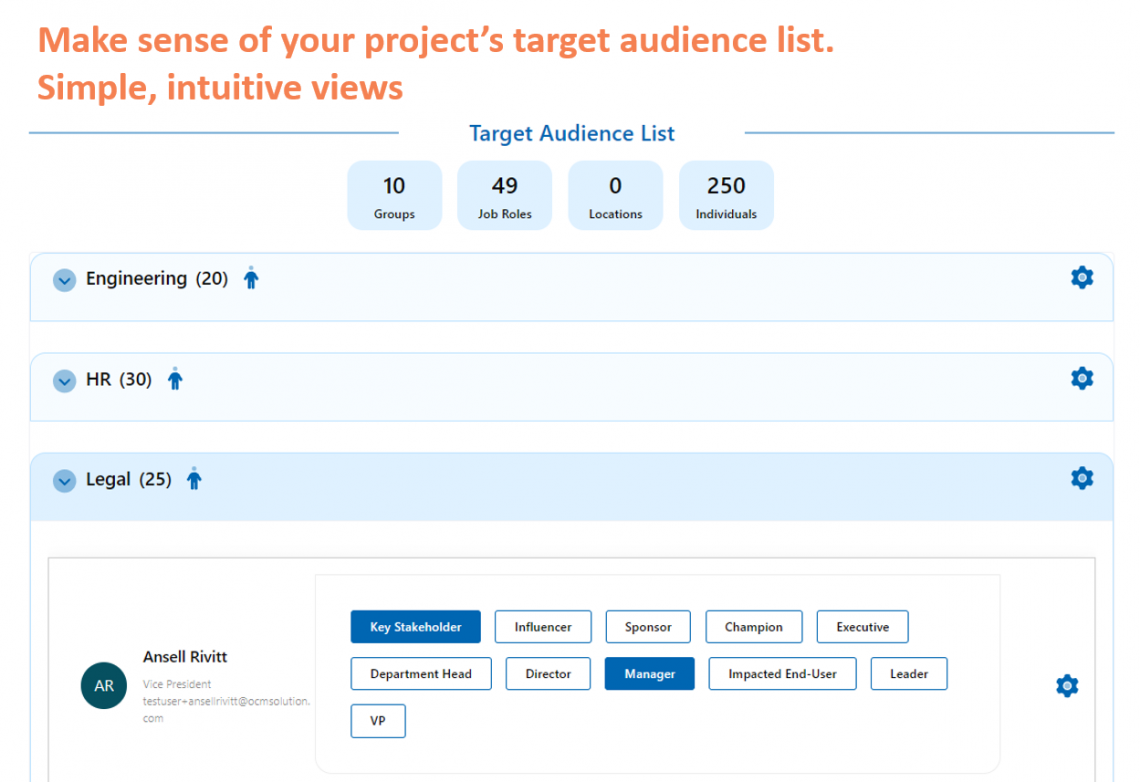View the 49 Job Roles summary card
The width and height of the screenshot is (1140, 782).
(x=505, y=195)
